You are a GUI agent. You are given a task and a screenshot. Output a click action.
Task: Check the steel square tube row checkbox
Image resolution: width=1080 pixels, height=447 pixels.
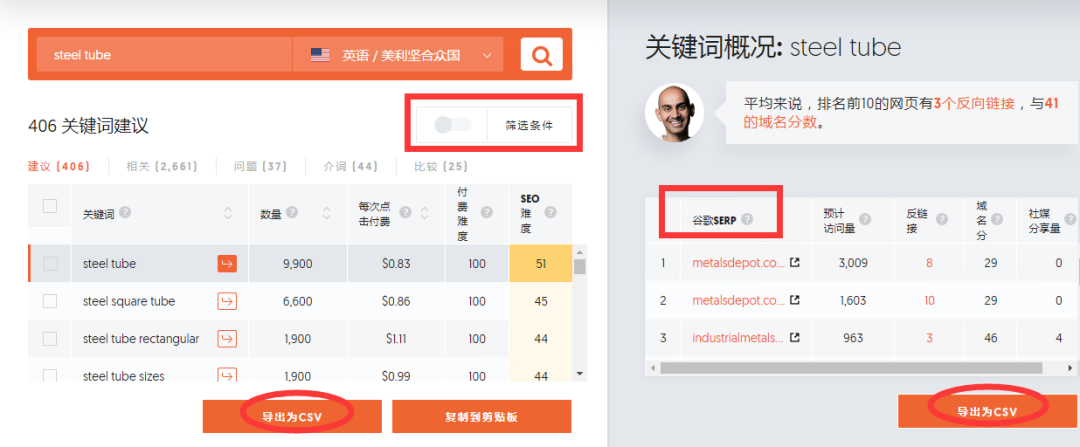50,301
